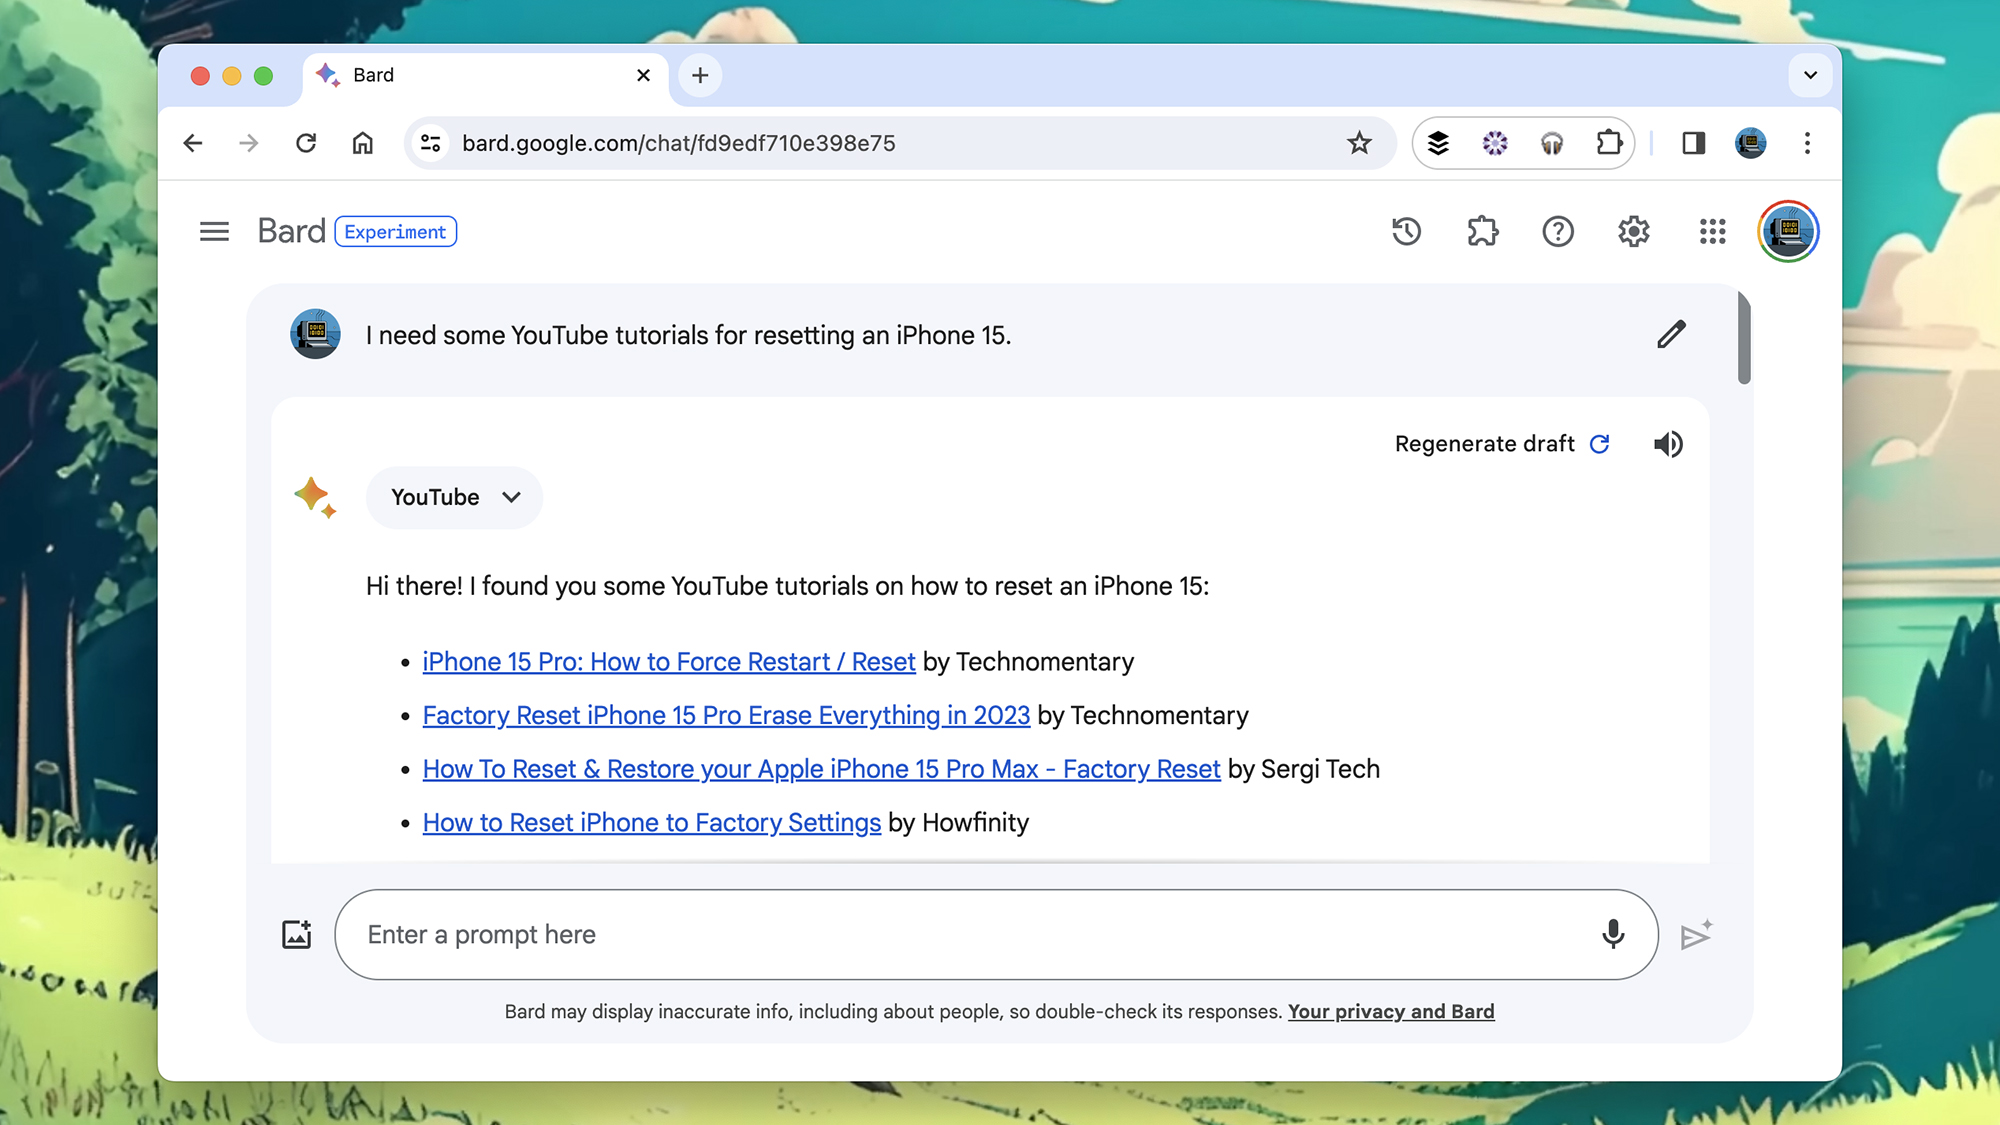Toggle the Chrome side panel
Viewport: 2000px width, 1125px height.
click(x=1693, y=143)
